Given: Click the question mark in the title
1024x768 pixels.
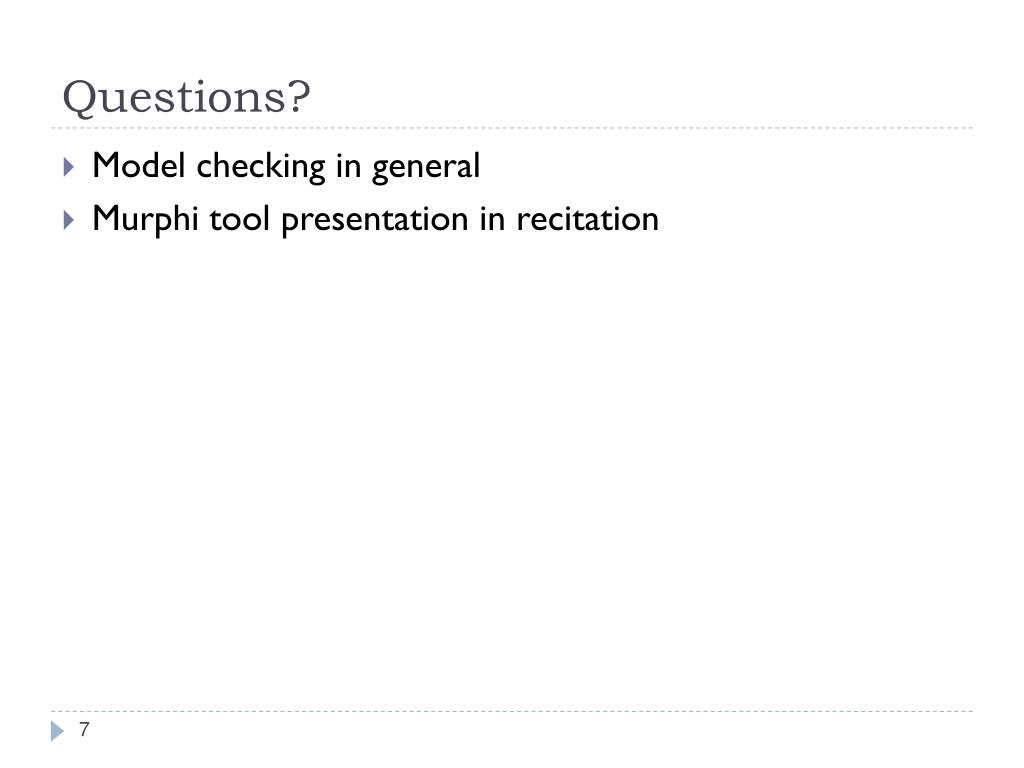Looking at the screenshot, I should point(299,96).
